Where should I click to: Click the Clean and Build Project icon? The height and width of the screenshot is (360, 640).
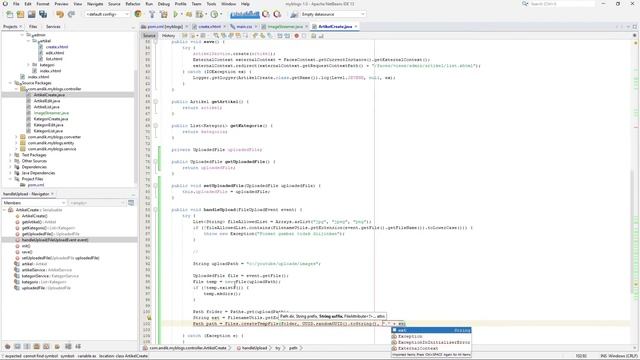164,14
